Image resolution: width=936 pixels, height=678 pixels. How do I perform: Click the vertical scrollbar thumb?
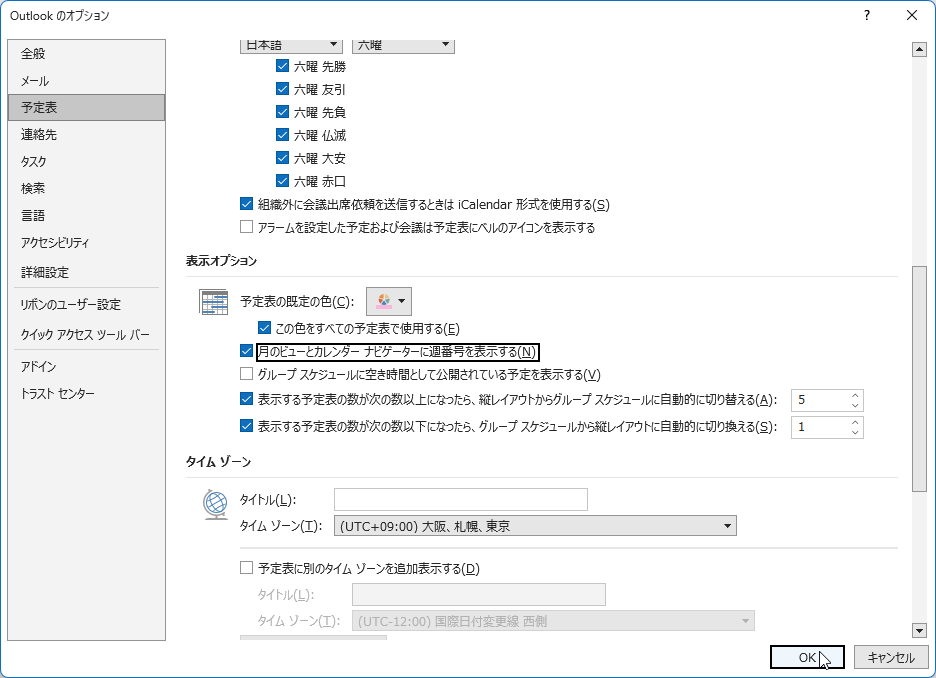click(919, 379)
